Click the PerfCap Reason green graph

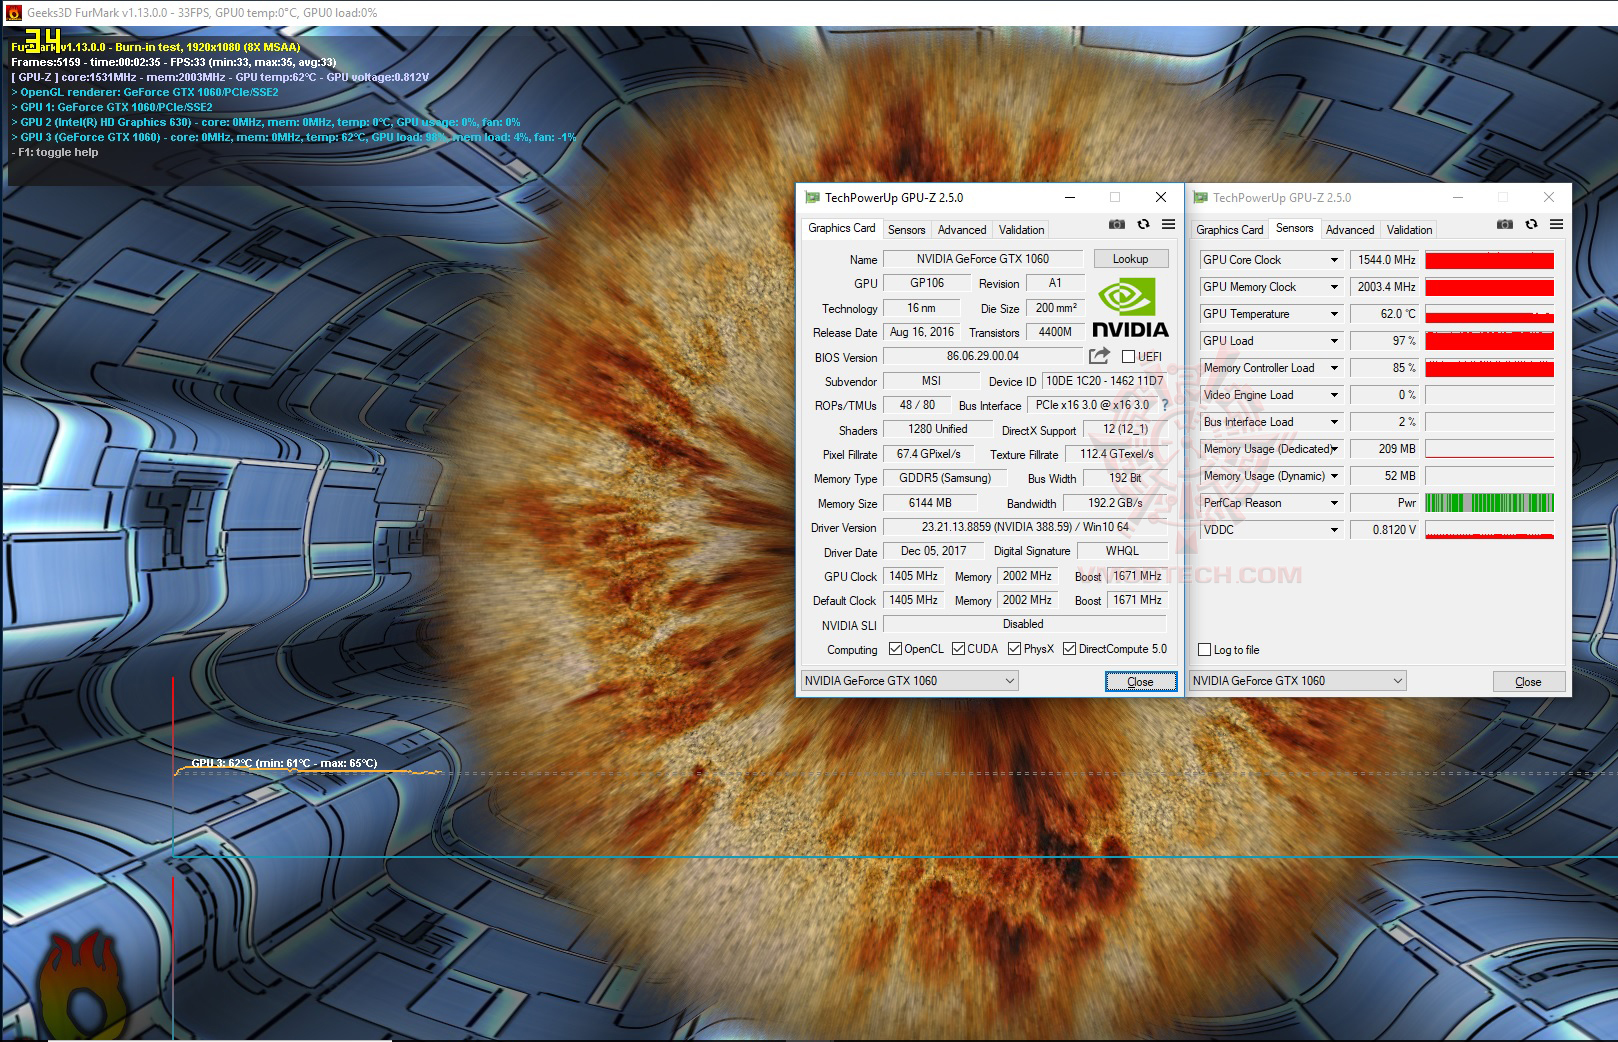tap(1489, 503)
